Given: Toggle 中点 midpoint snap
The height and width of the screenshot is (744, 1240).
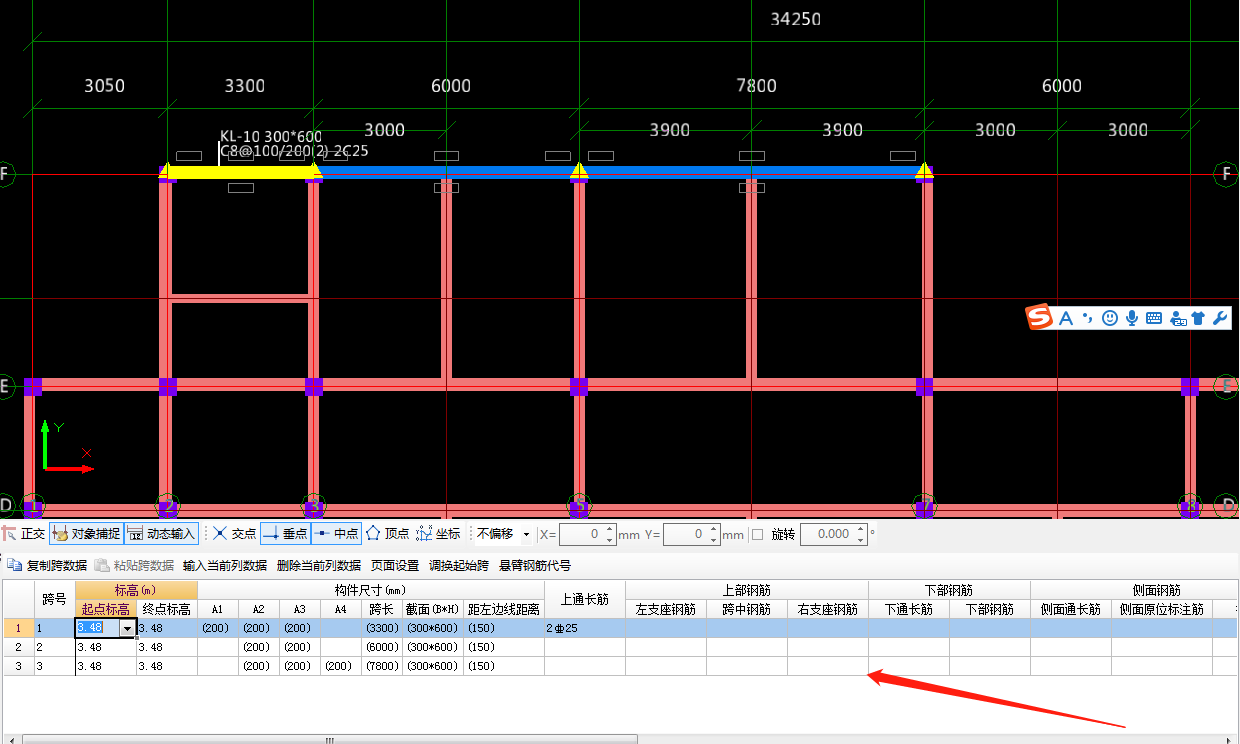Looking at the screenshot, I should click(x=336, y=534).
